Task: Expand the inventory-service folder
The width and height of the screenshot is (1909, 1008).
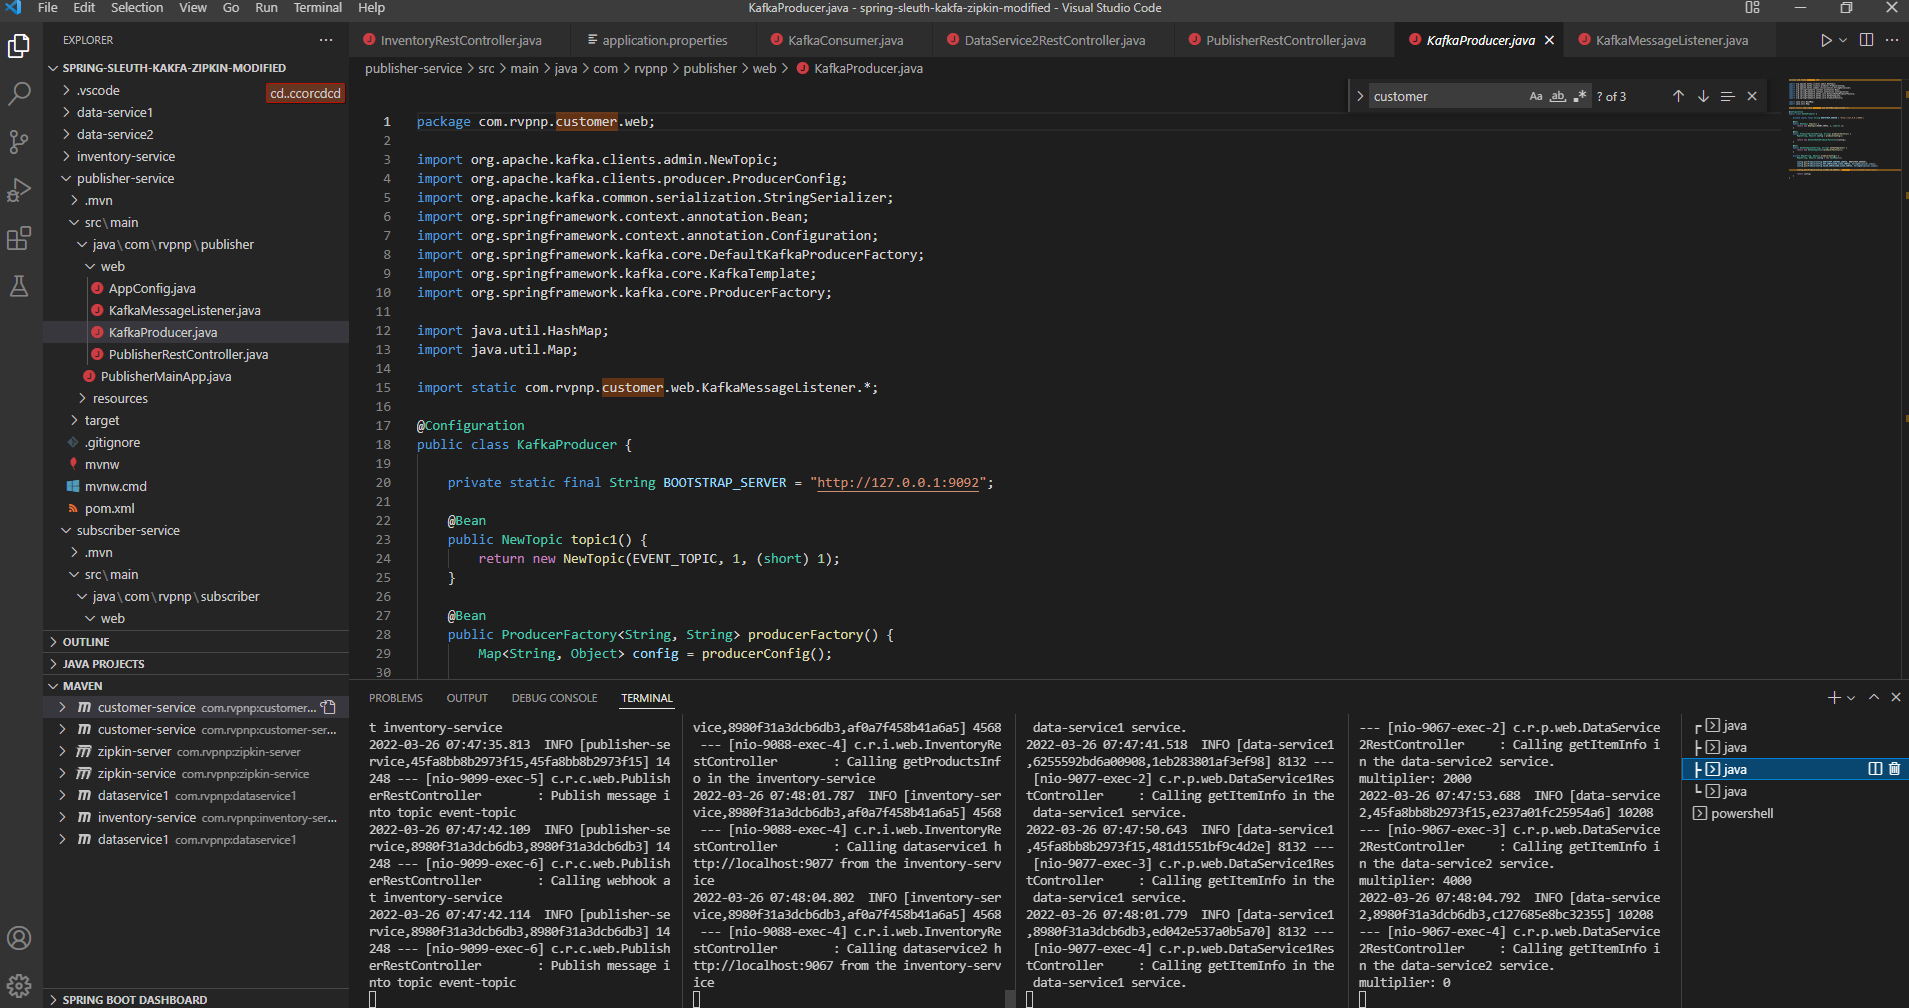Action: [126, 156]
